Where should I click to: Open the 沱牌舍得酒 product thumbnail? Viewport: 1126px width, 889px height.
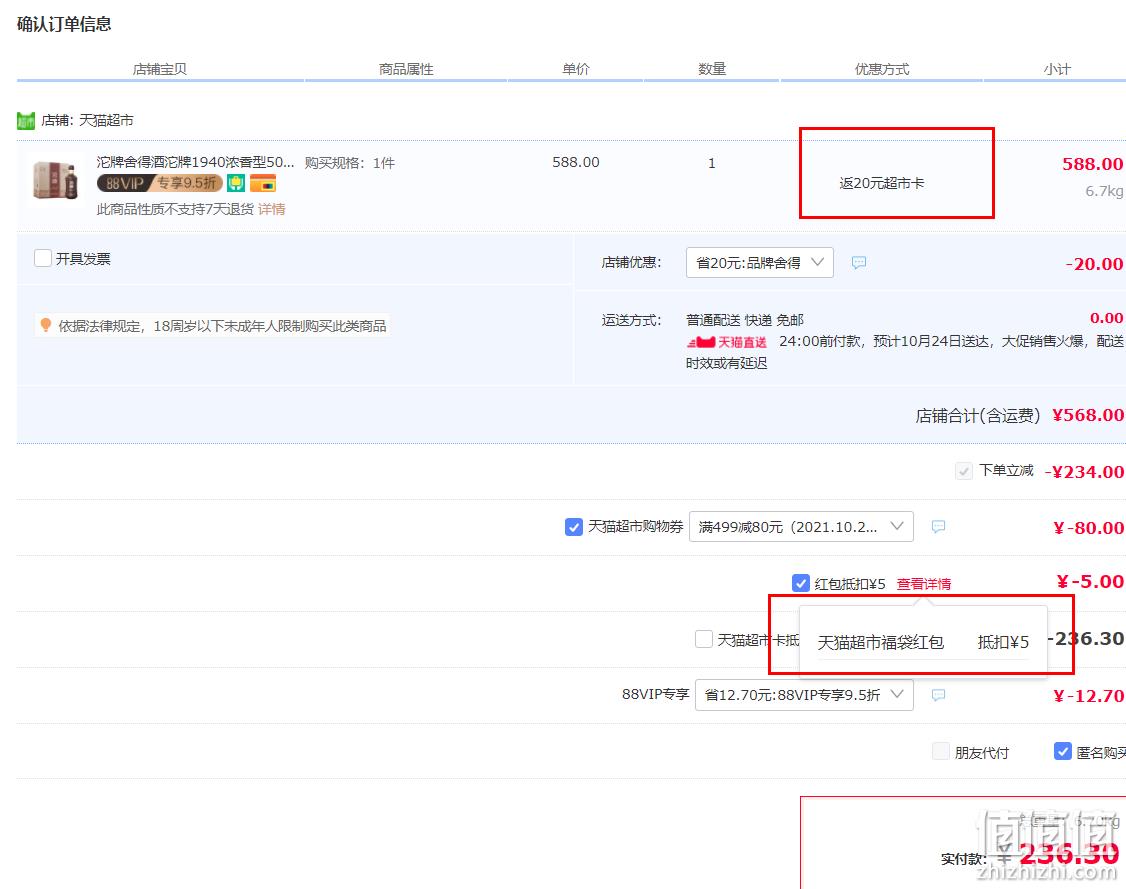pyautogui.click(x=56, y=180)
